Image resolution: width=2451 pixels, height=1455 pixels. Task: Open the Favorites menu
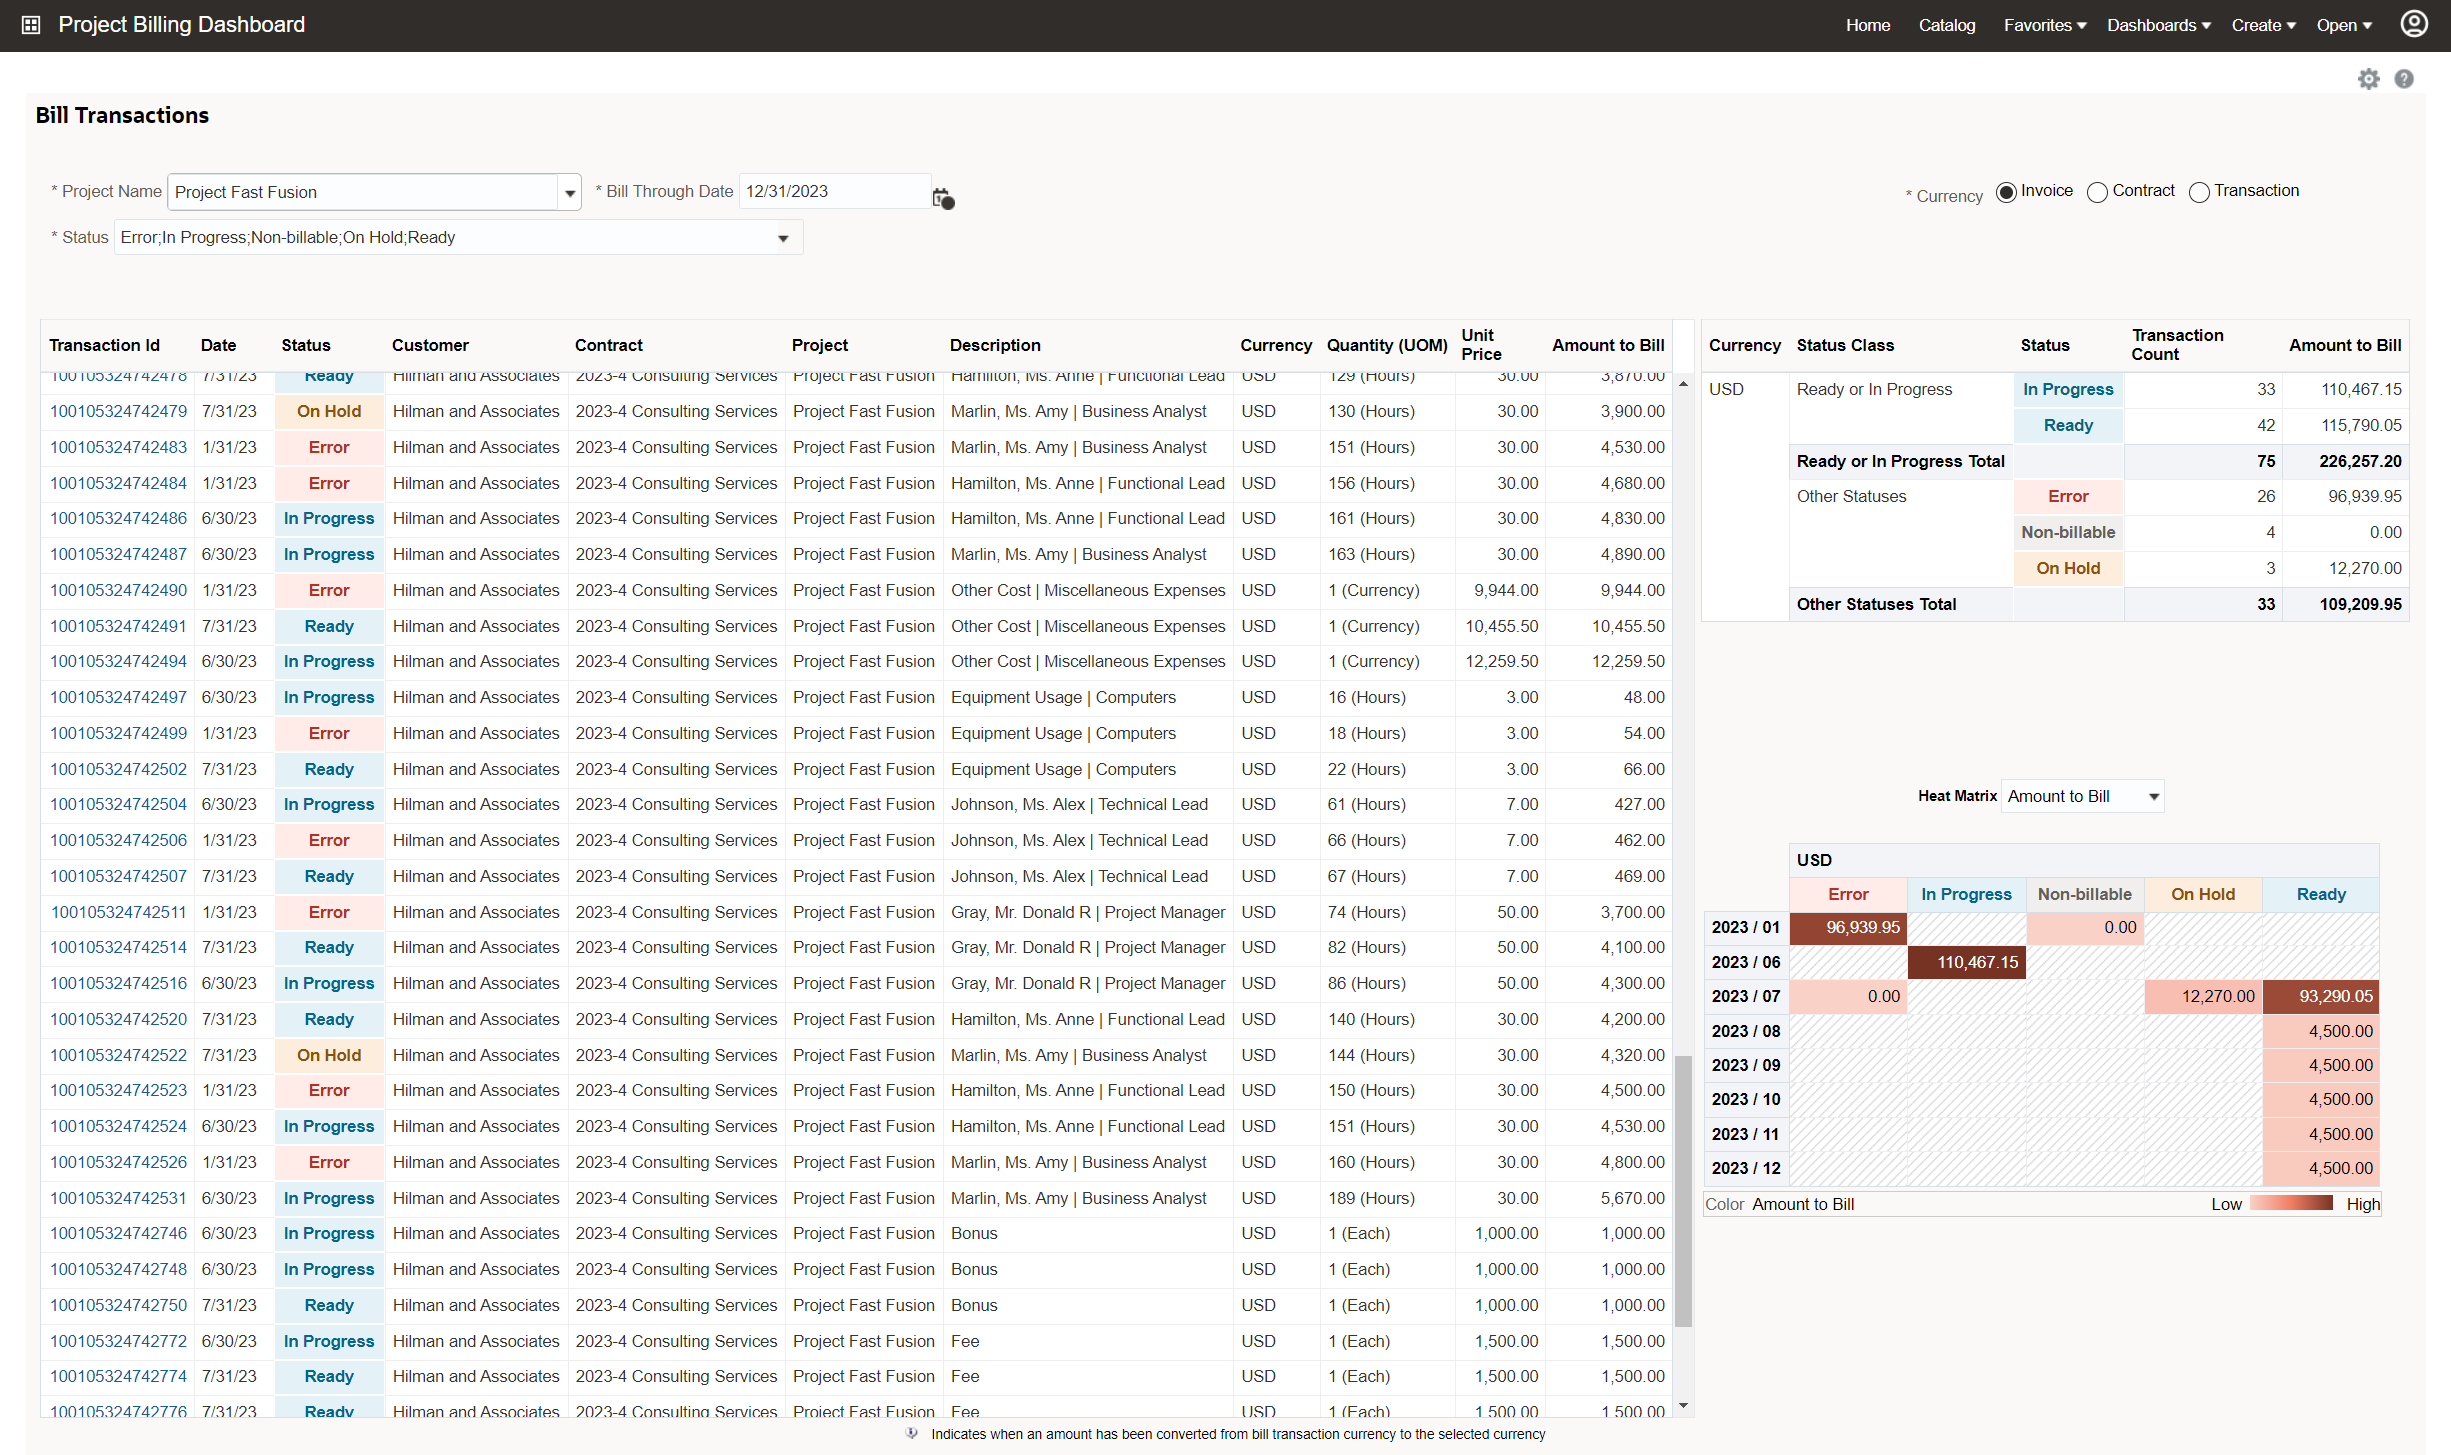tap(2044, 25)
